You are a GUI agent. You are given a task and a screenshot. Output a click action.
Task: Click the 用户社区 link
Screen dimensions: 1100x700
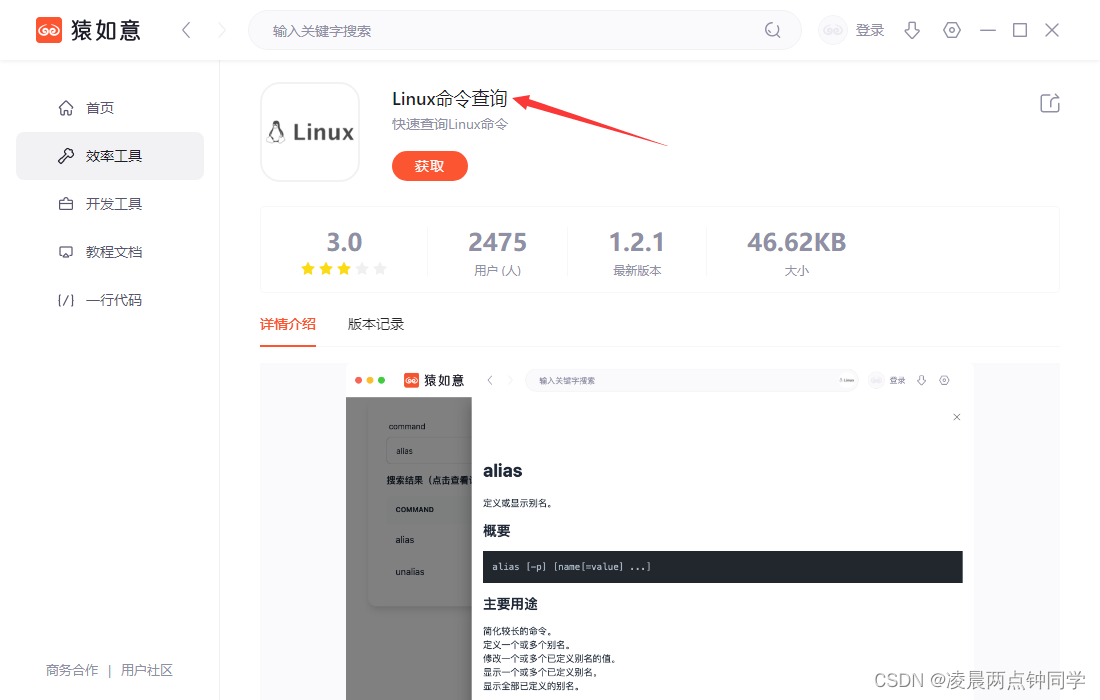pos(147,670)
